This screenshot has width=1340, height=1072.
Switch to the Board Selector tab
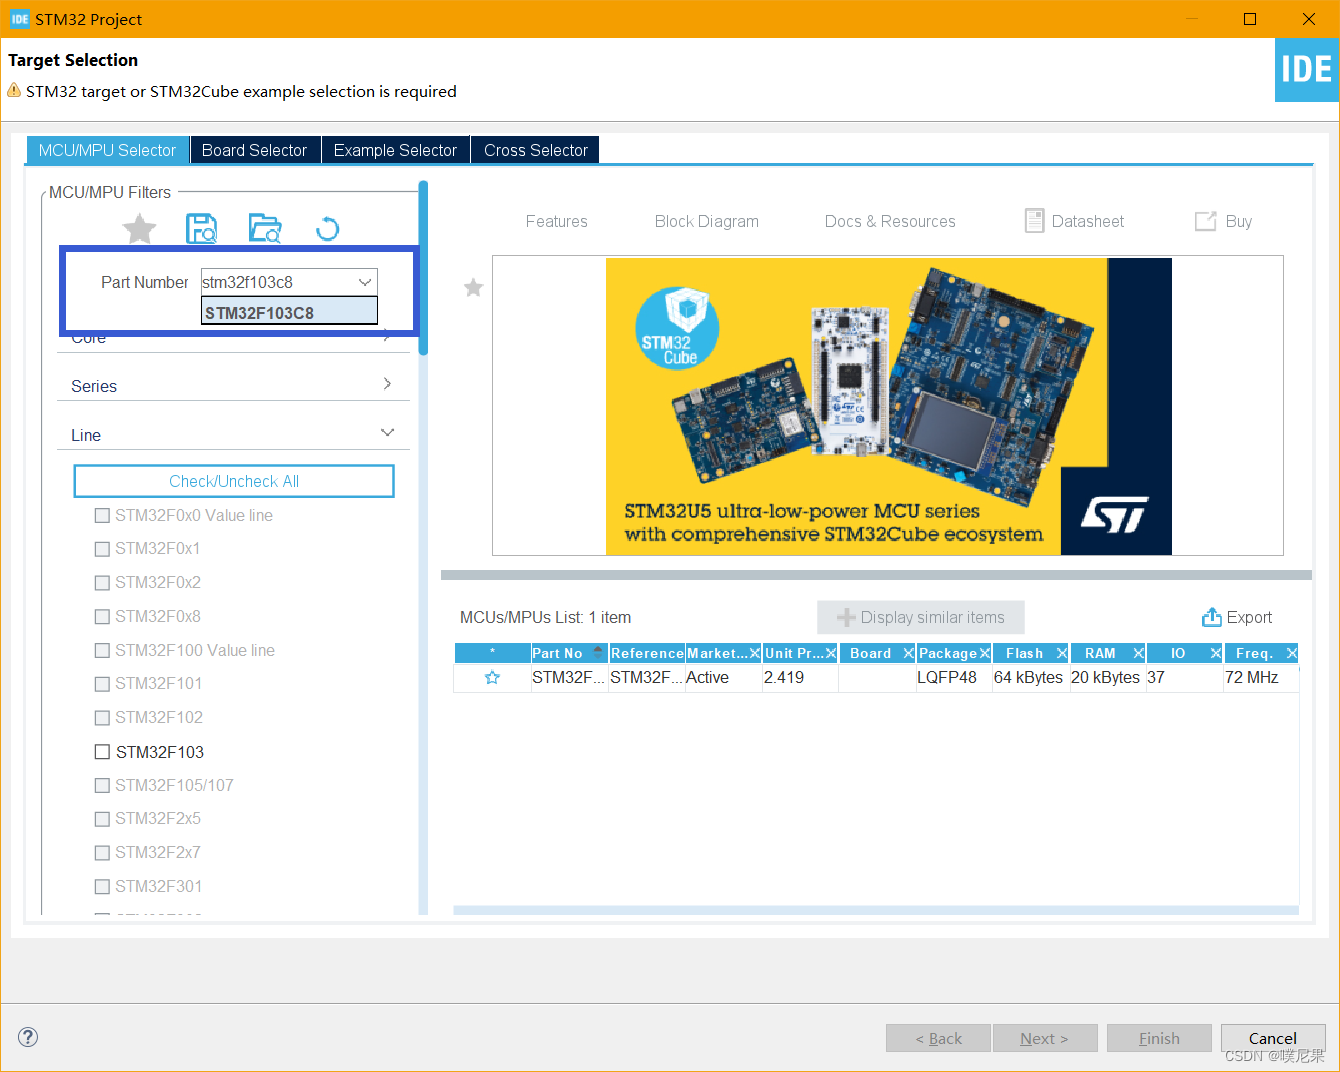[x=254, y=149]
